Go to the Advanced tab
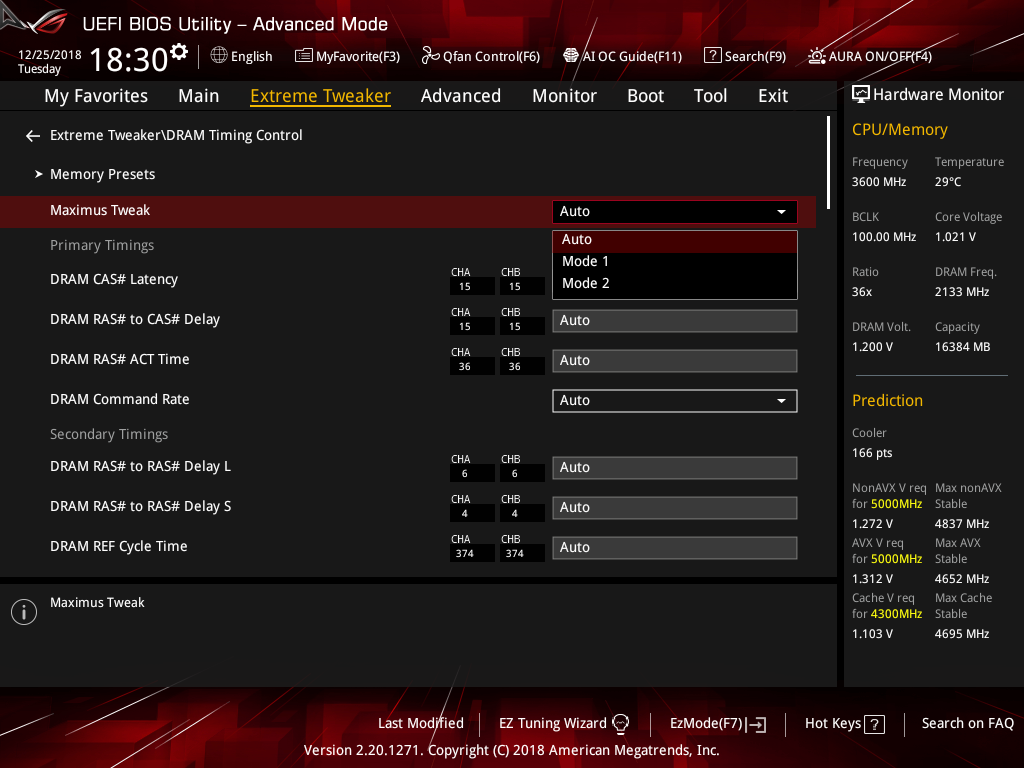 coord(460,96)
